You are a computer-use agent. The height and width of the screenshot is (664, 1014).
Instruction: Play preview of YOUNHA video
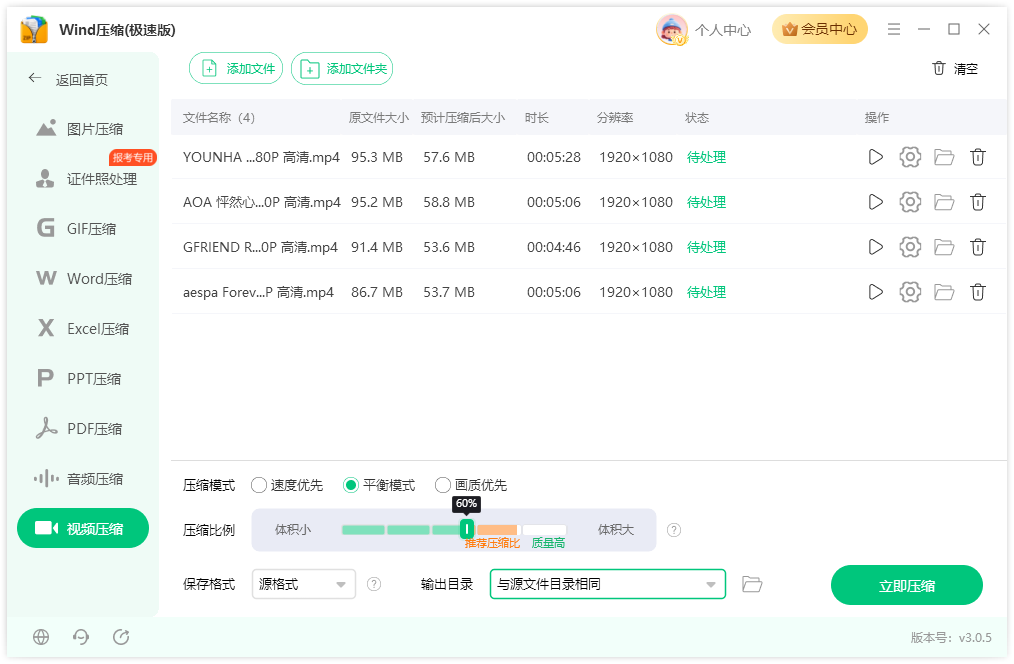pyautogui.click(x=875, y=157)
